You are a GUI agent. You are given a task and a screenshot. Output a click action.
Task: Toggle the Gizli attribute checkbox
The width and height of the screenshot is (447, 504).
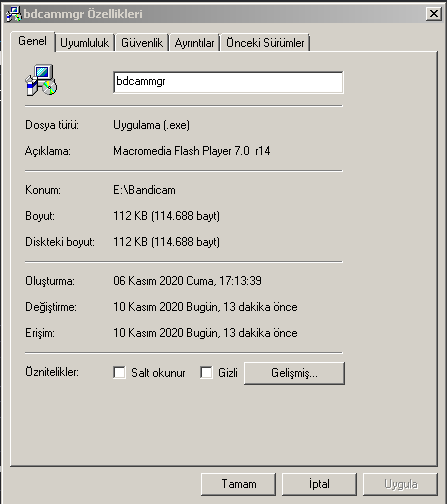tap(206, 372)
